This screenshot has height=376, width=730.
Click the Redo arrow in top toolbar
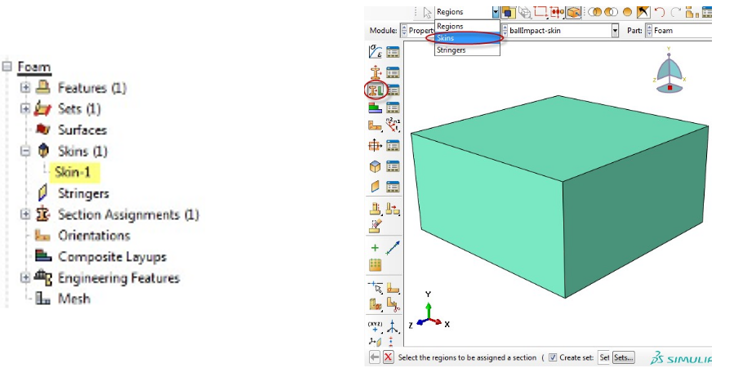tap(676, 12)
